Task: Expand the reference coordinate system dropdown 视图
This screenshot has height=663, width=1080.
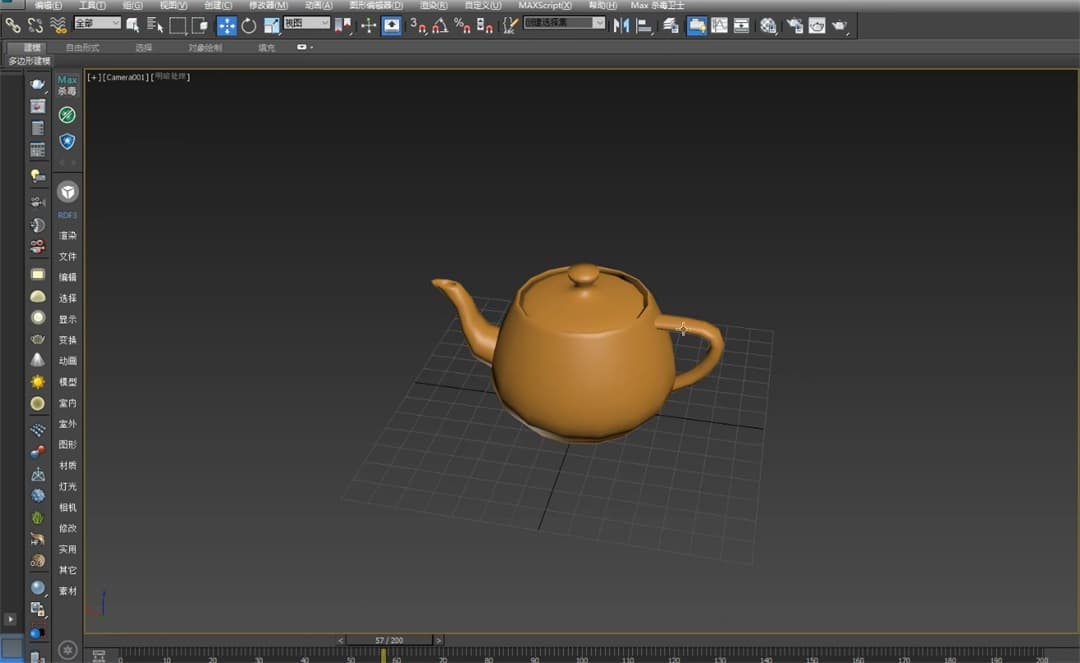Action: (306, 23)
